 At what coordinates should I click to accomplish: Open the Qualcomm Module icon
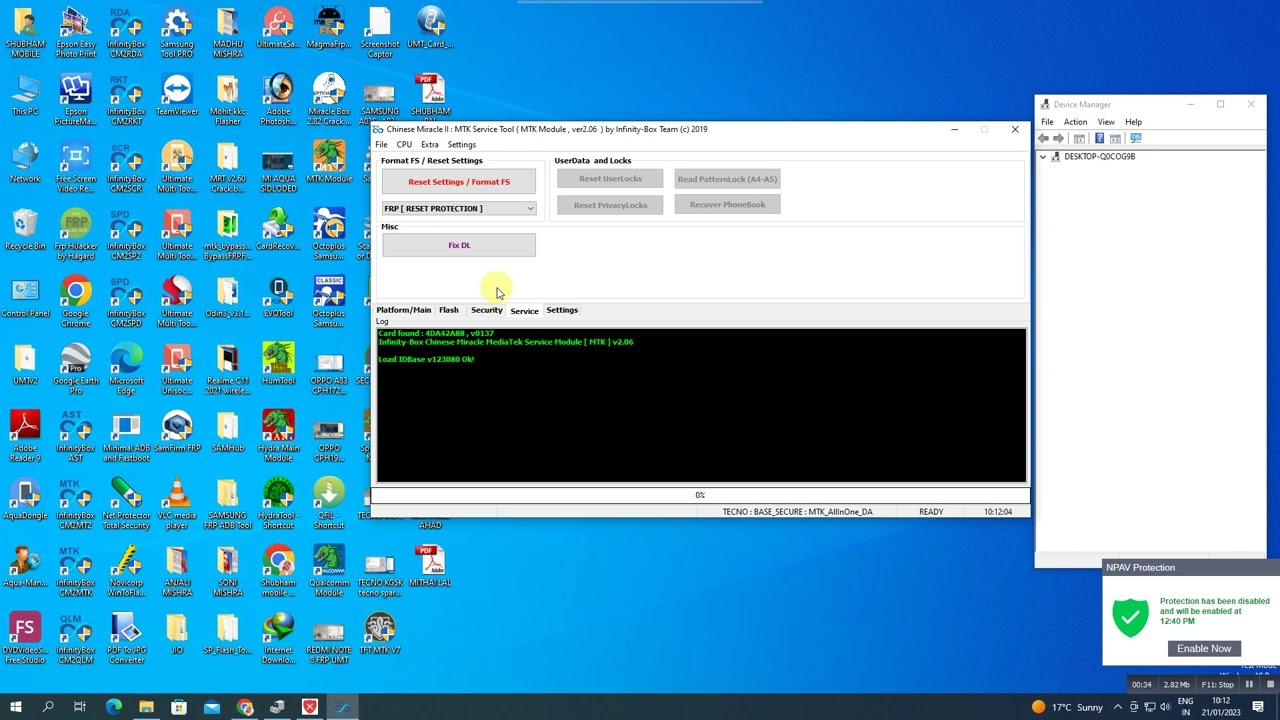pyautogui.click(x=328, y=571)
